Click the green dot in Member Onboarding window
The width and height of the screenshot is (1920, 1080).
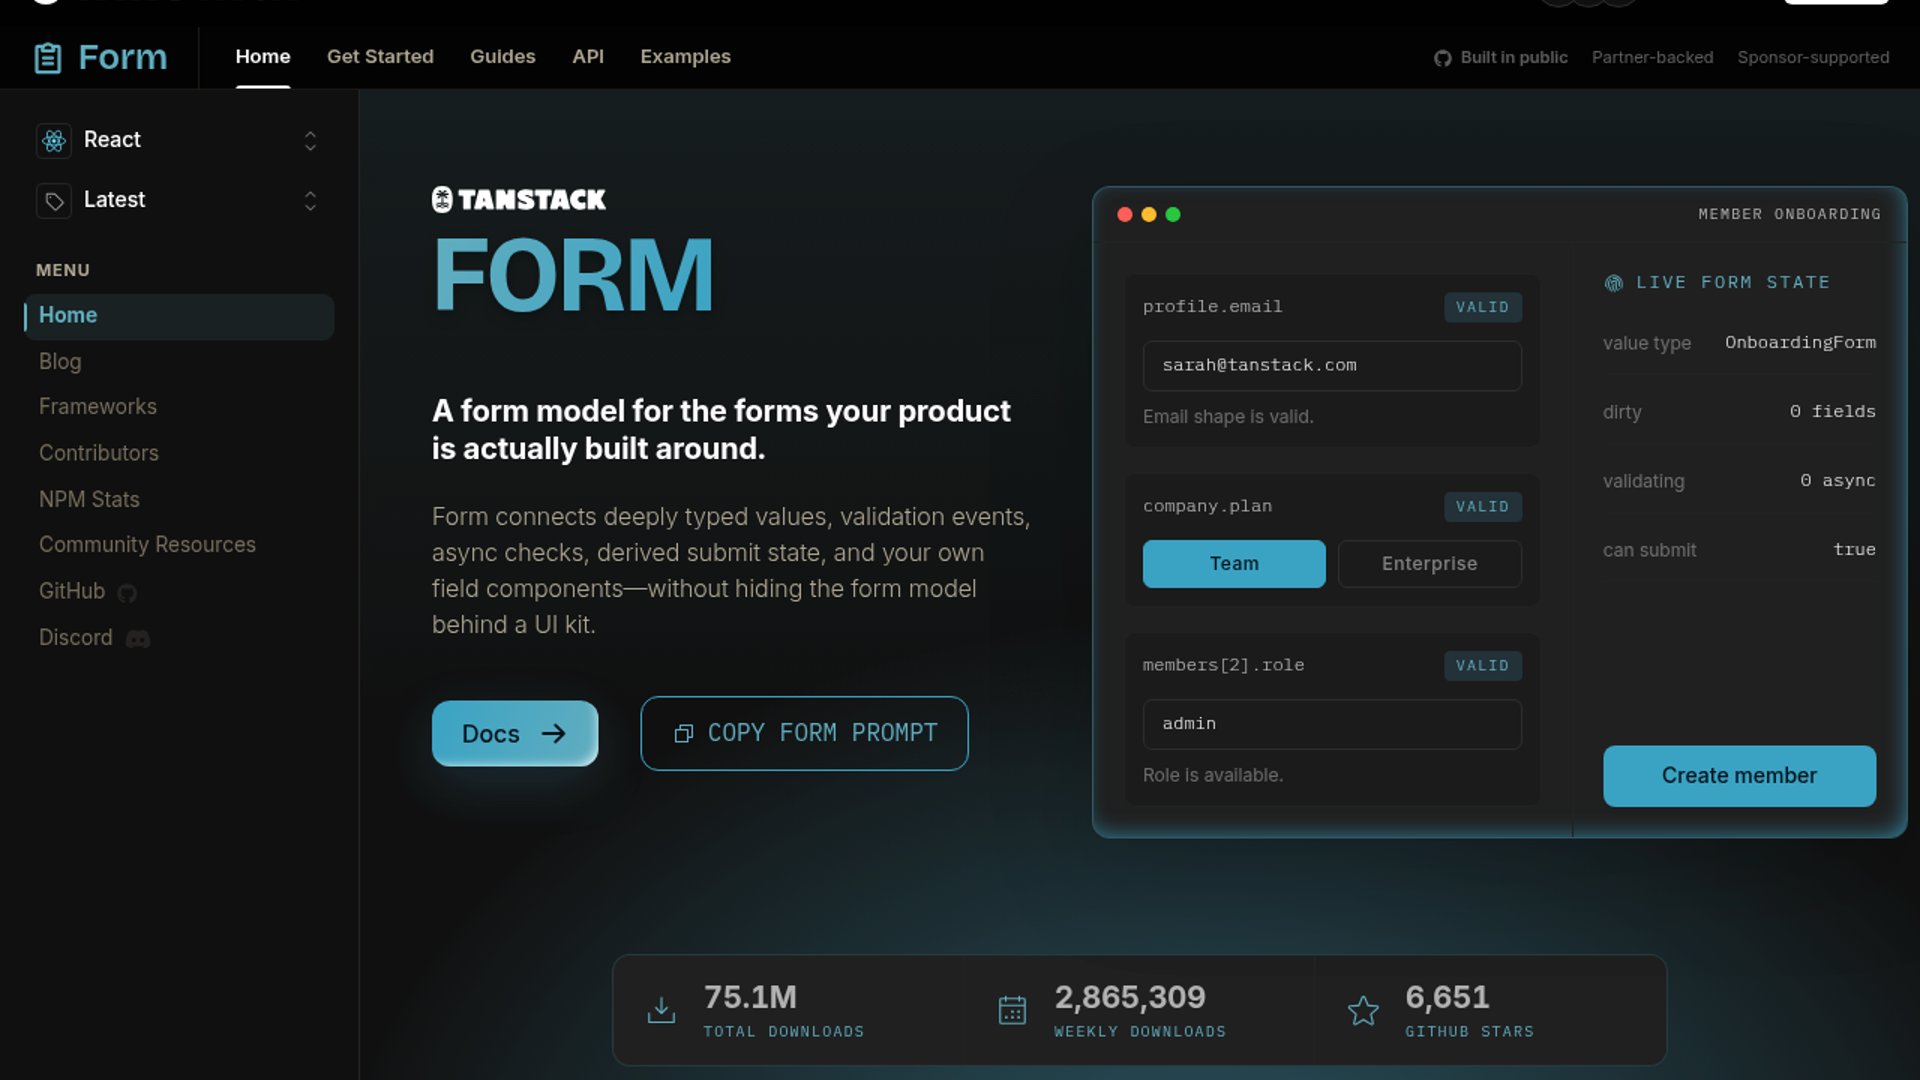click(x=1173, y=215)
